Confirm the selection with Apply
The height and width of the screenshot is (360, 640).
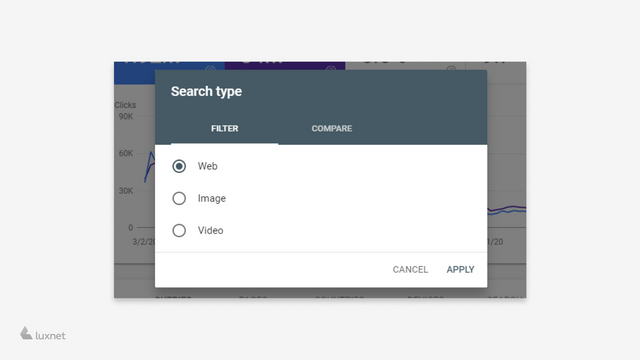(x=460, y=269)
